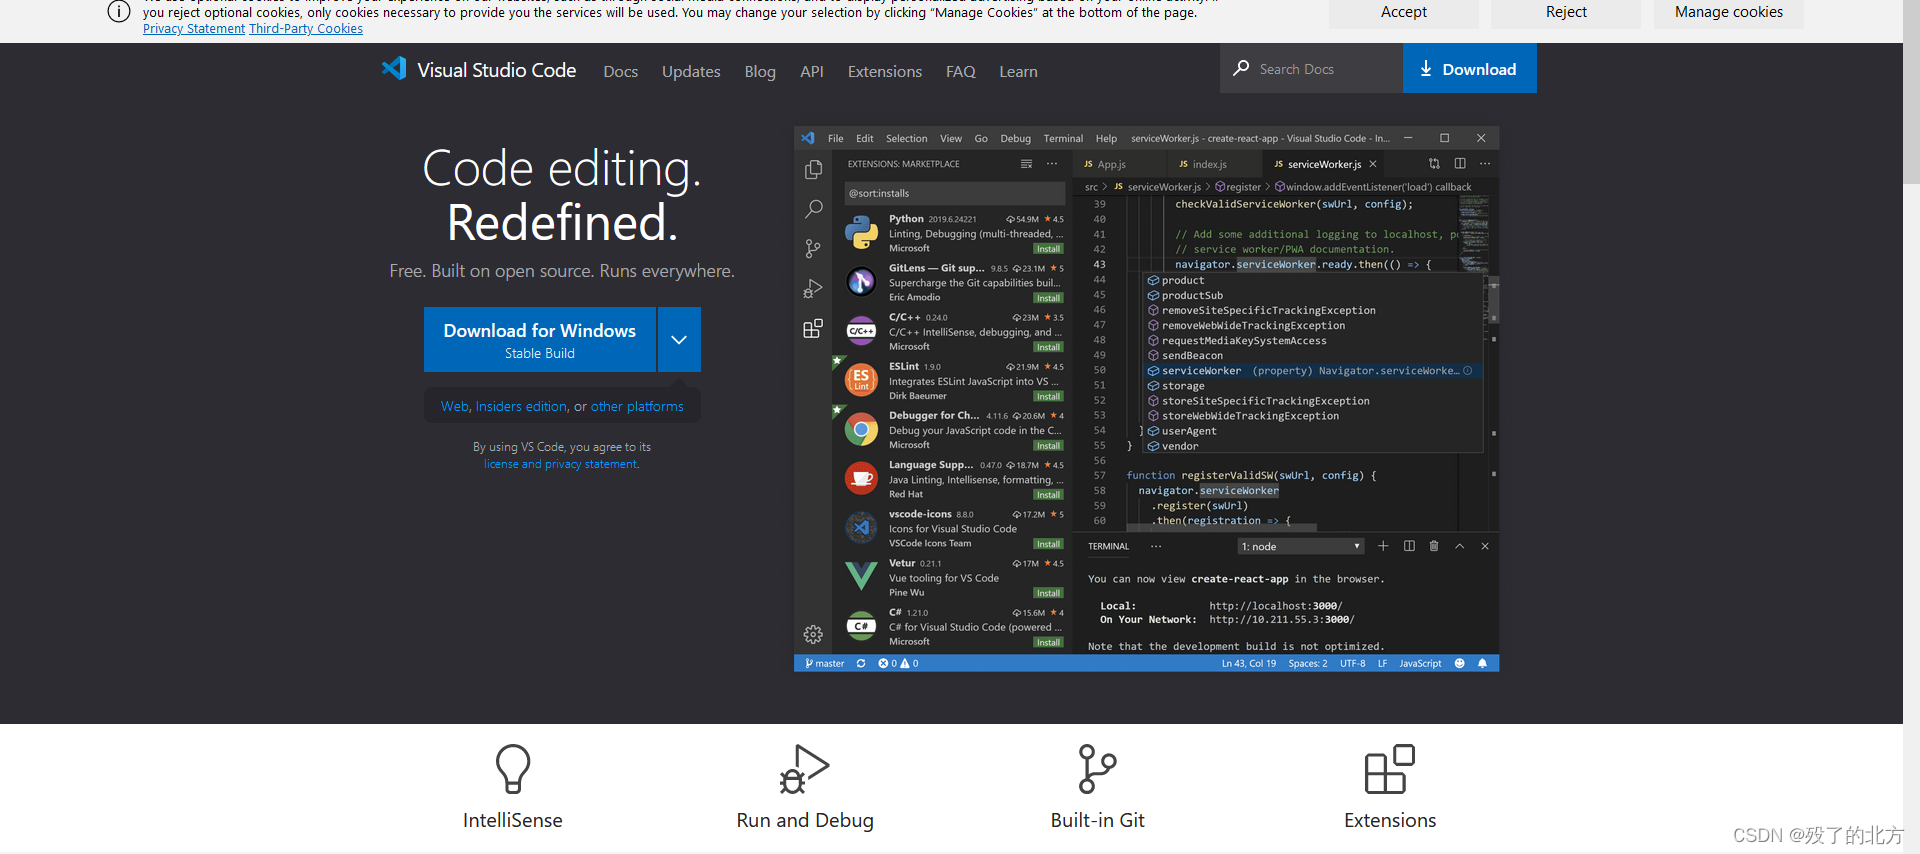
Task: Click the Visual Studio Code logo icon
Action: 394,69
